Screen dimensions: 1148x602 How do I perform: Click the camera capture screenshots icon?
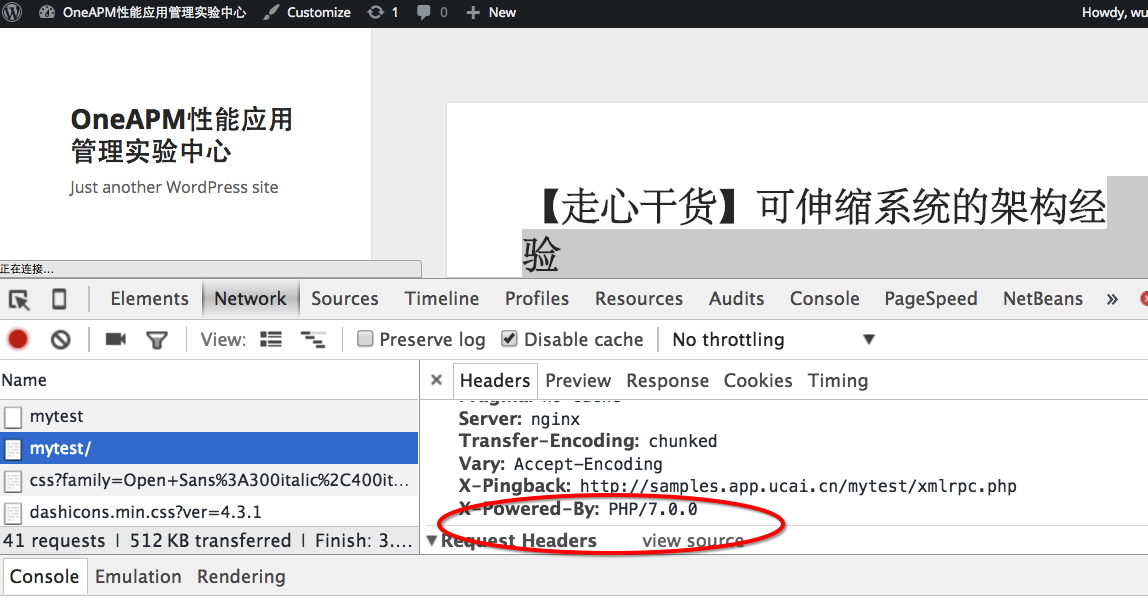click(116, 340)
